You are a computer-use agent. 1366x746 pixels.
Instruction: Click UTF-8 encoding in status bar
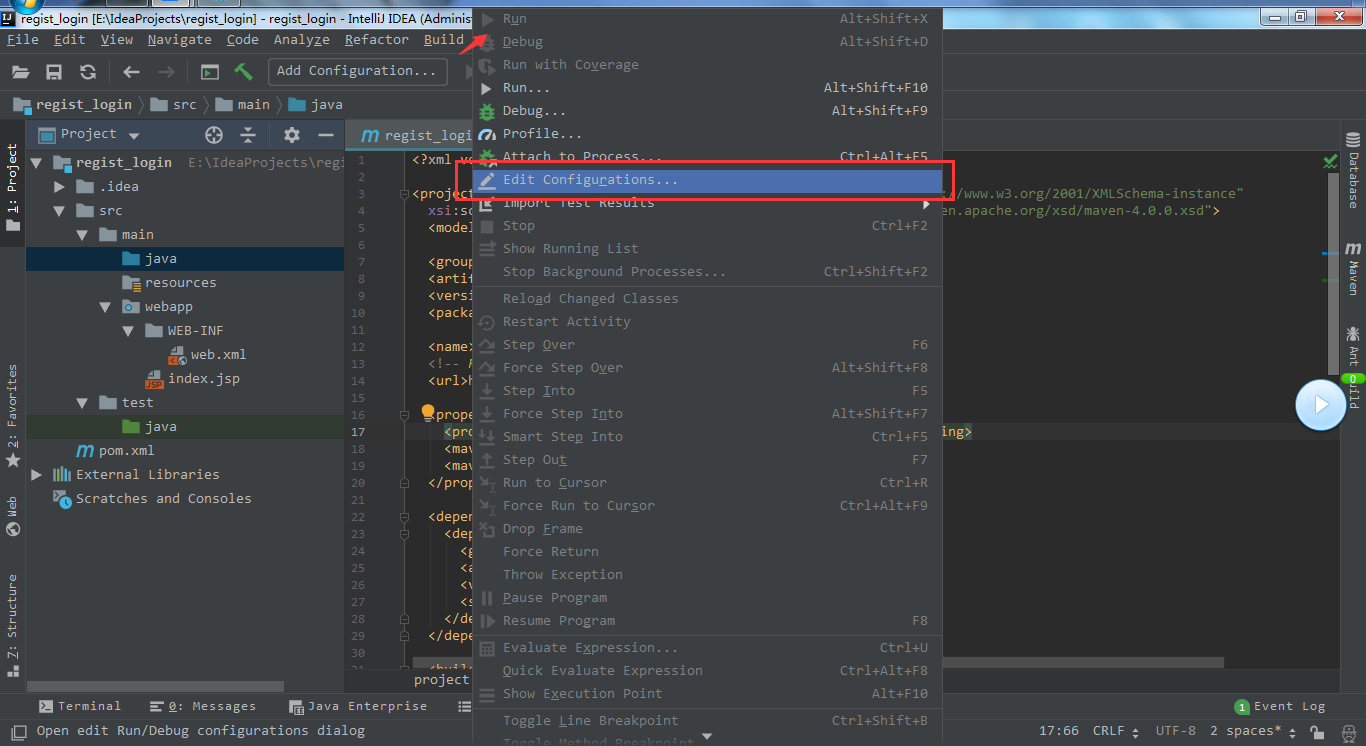[1175, 731]
